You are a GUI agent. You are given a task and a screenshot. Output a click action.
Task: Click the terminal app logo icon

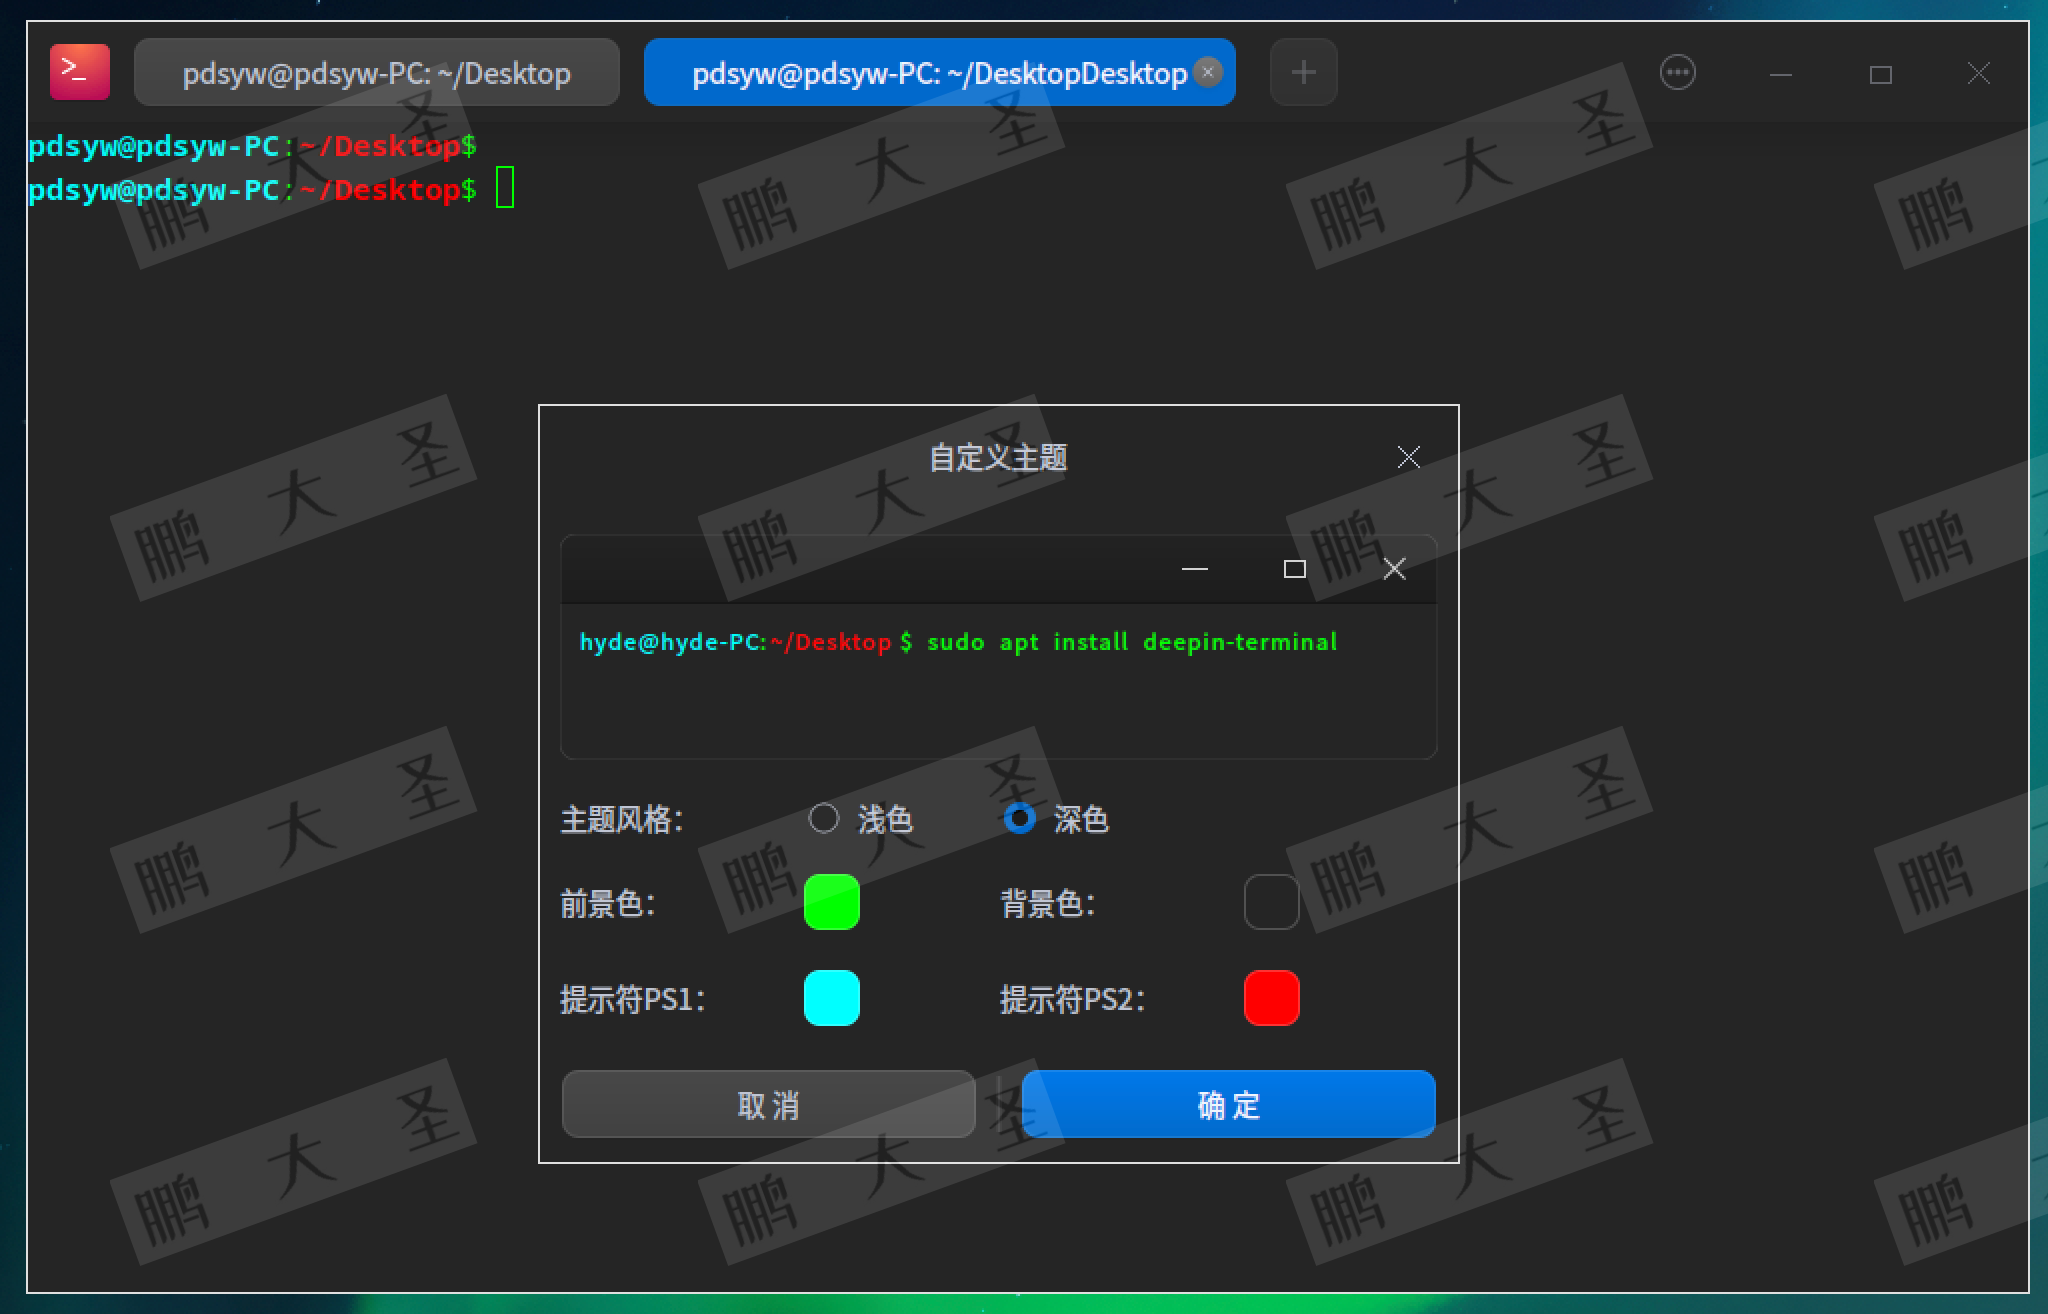(x=80, y=72)
